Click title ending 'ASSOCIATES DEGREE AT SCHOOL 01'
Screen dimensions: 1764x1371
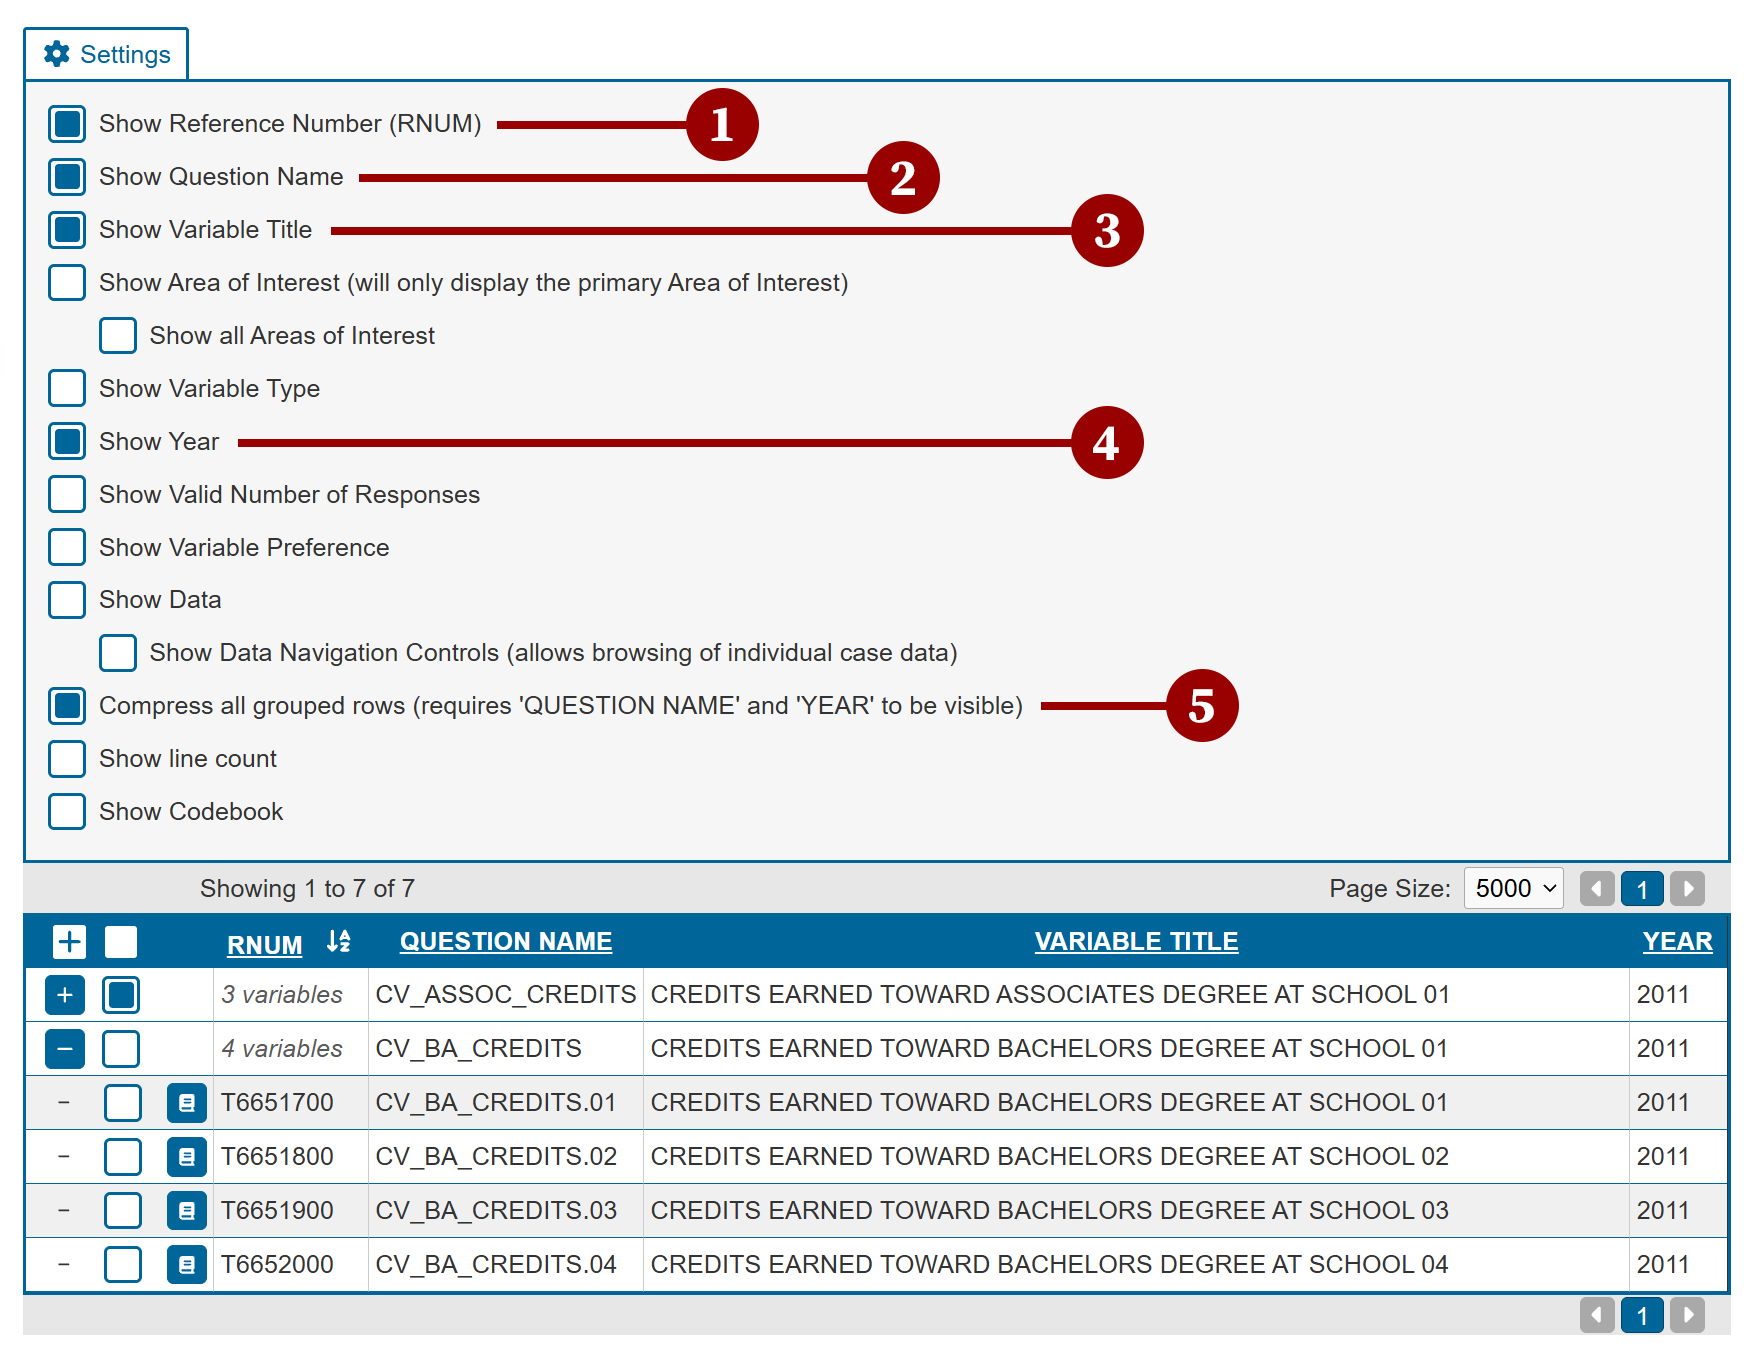[x=1050, y=995]
